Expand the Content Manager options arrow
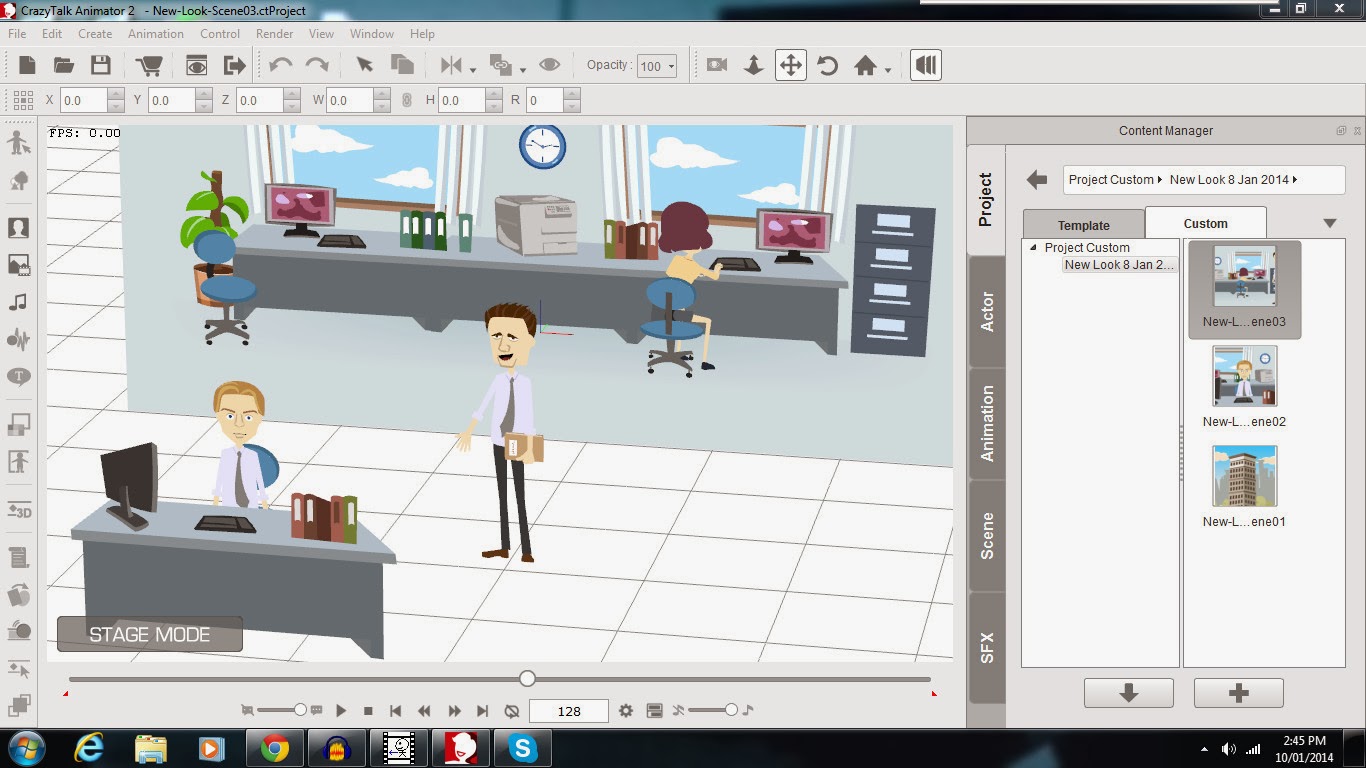 pos(1330,223)
